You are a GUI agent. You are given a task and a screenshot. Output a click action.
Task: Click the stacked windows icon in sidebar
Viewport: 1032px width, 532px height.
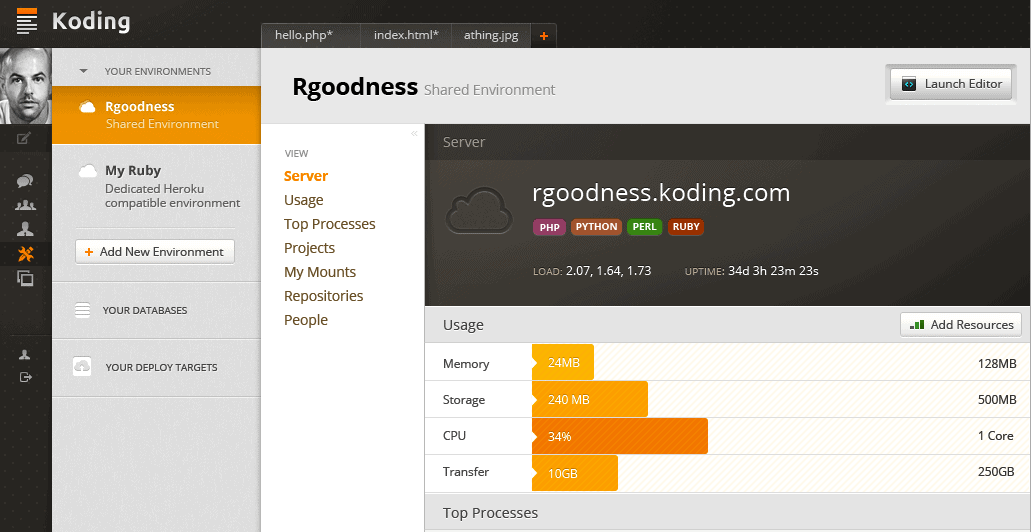point(25,279)
